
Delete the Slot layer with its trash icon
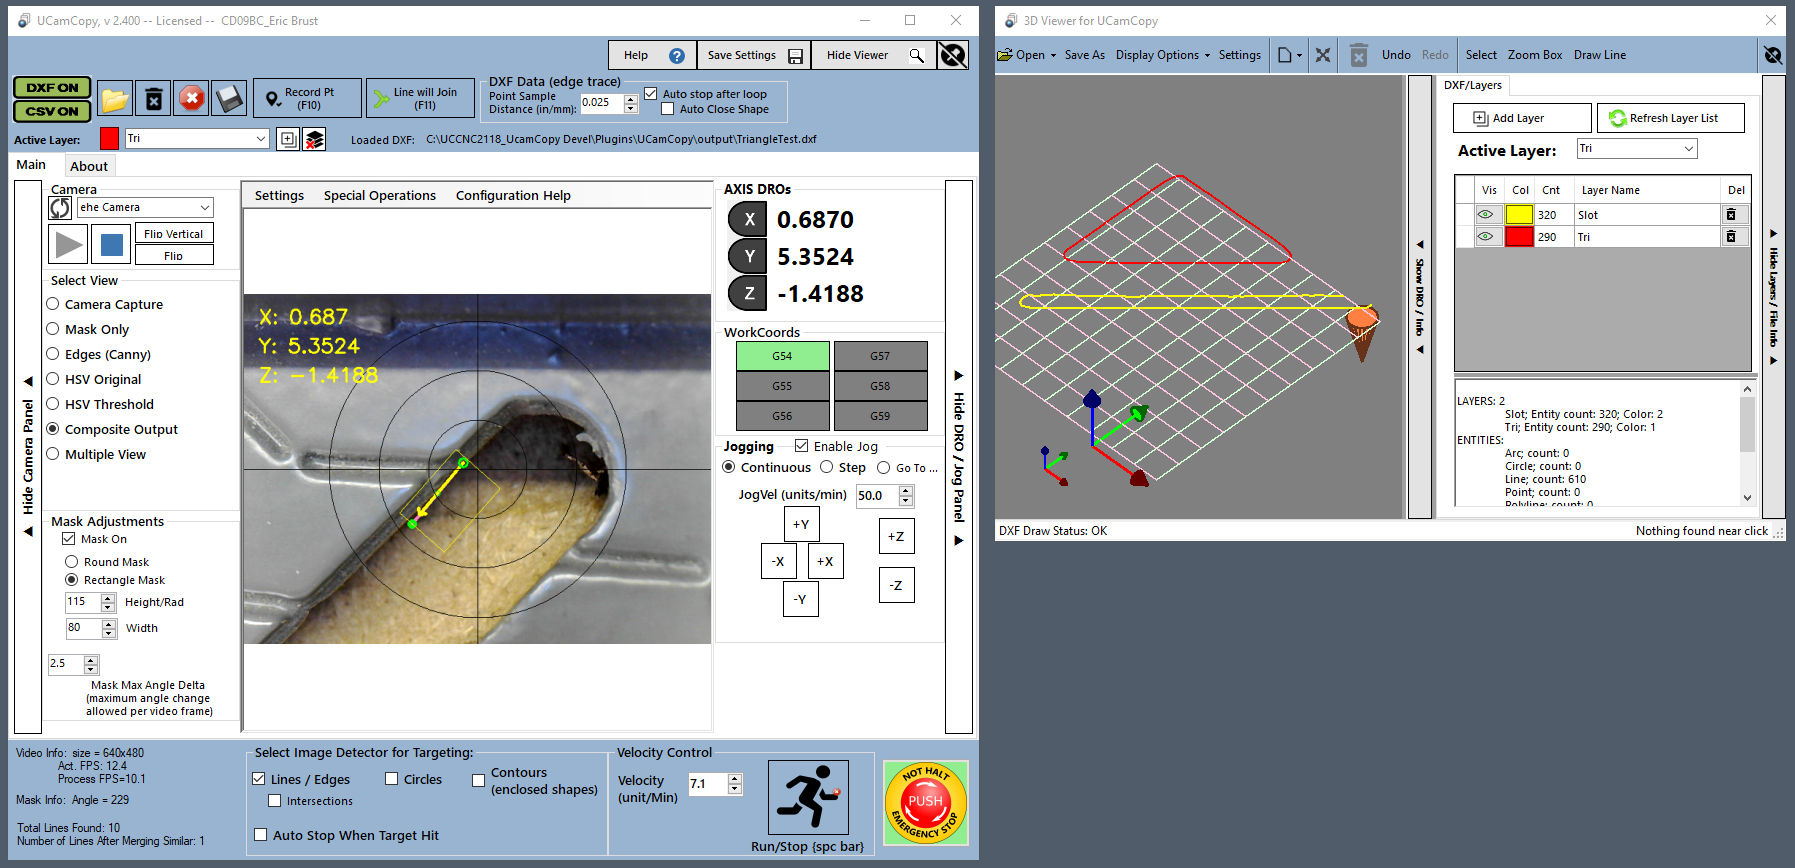coord(1731,215)
